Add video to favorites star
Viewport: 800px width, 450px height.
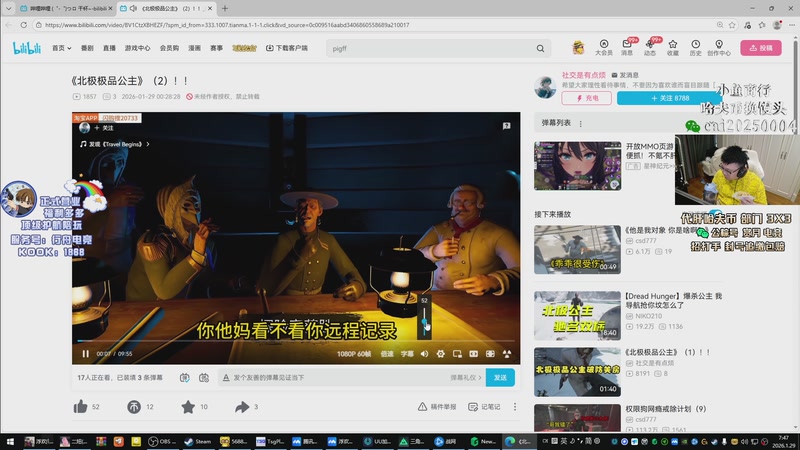point(188,407)
